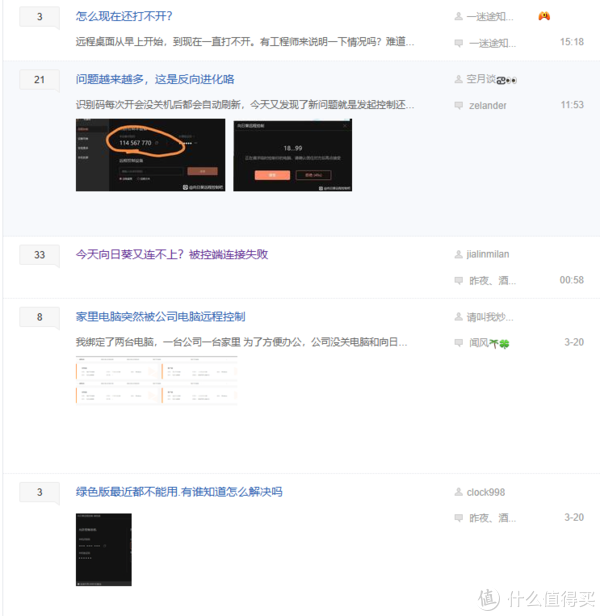The image size is (600, 616).
Task: Open last replier 闻风
Action: (x=489, y=343)
